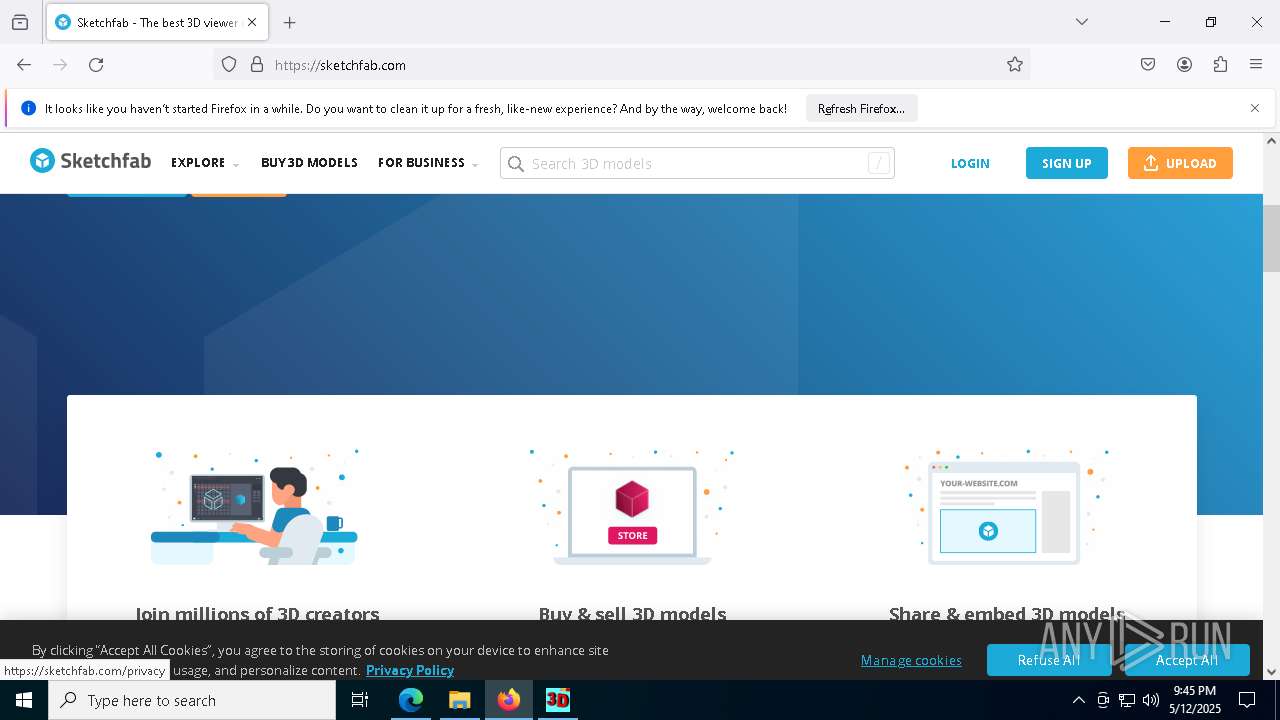Expand the Explore menu
The image size is (1280, 720).
point(205,163)
